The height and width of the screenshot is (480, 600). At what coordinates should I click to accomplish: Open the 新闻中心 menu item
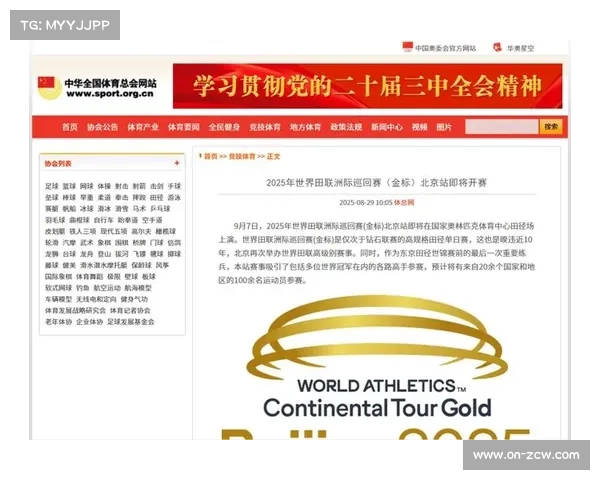(x=386, y=127)
